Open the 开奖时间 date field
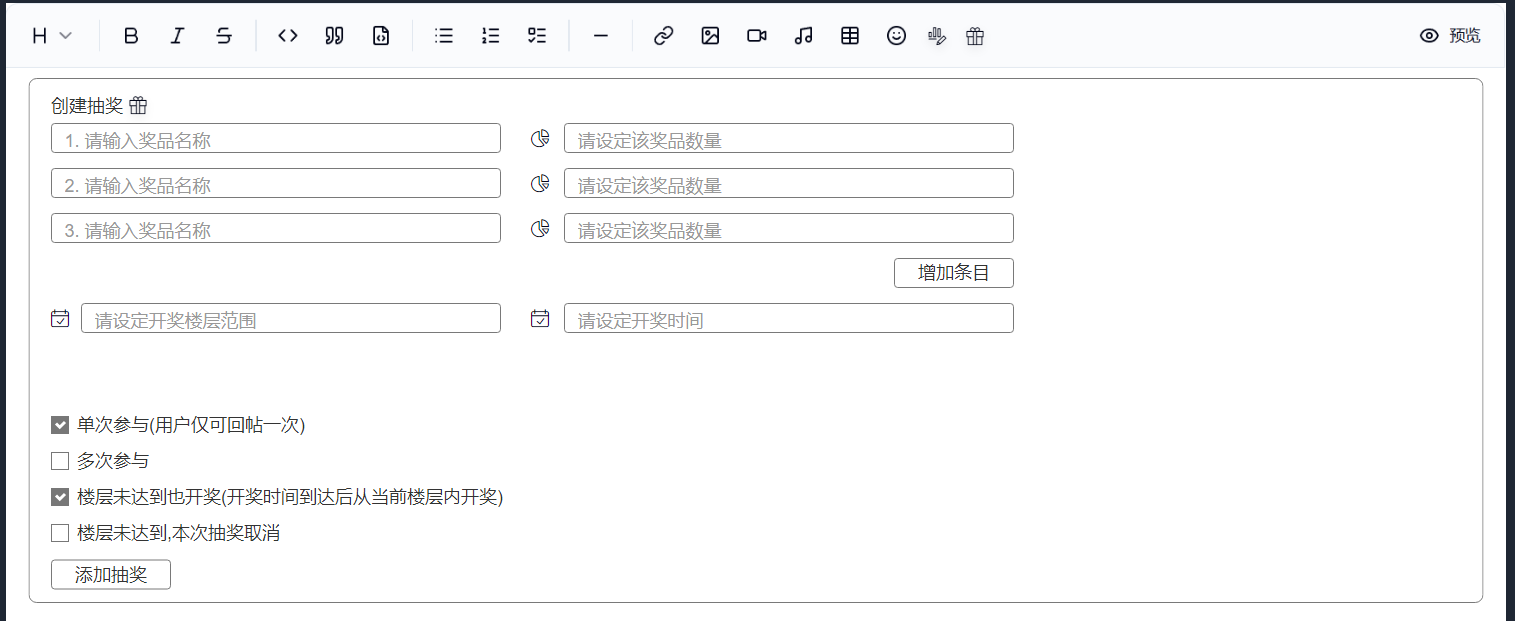This screenshot has height=621, width=1515. [788, 319]
